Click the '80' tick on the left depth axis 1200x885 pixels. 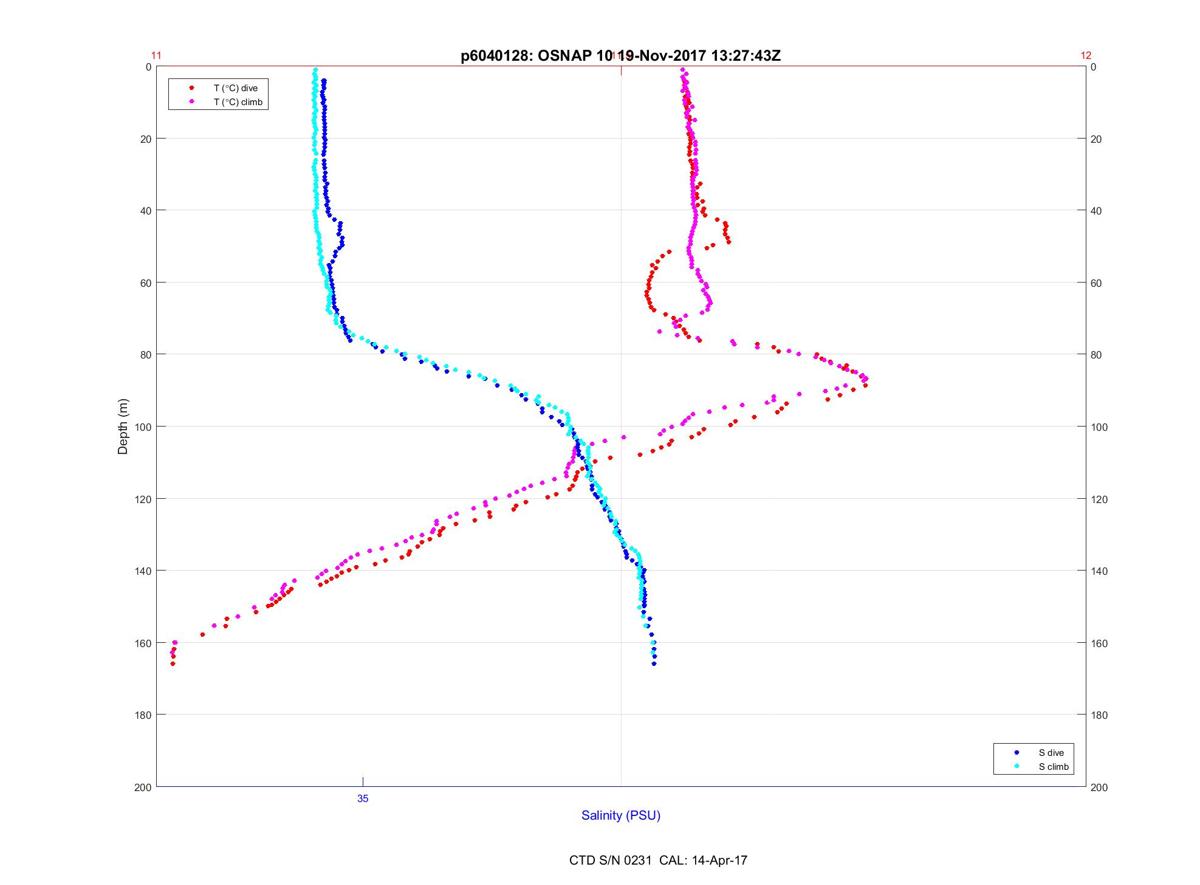point(144,355)
